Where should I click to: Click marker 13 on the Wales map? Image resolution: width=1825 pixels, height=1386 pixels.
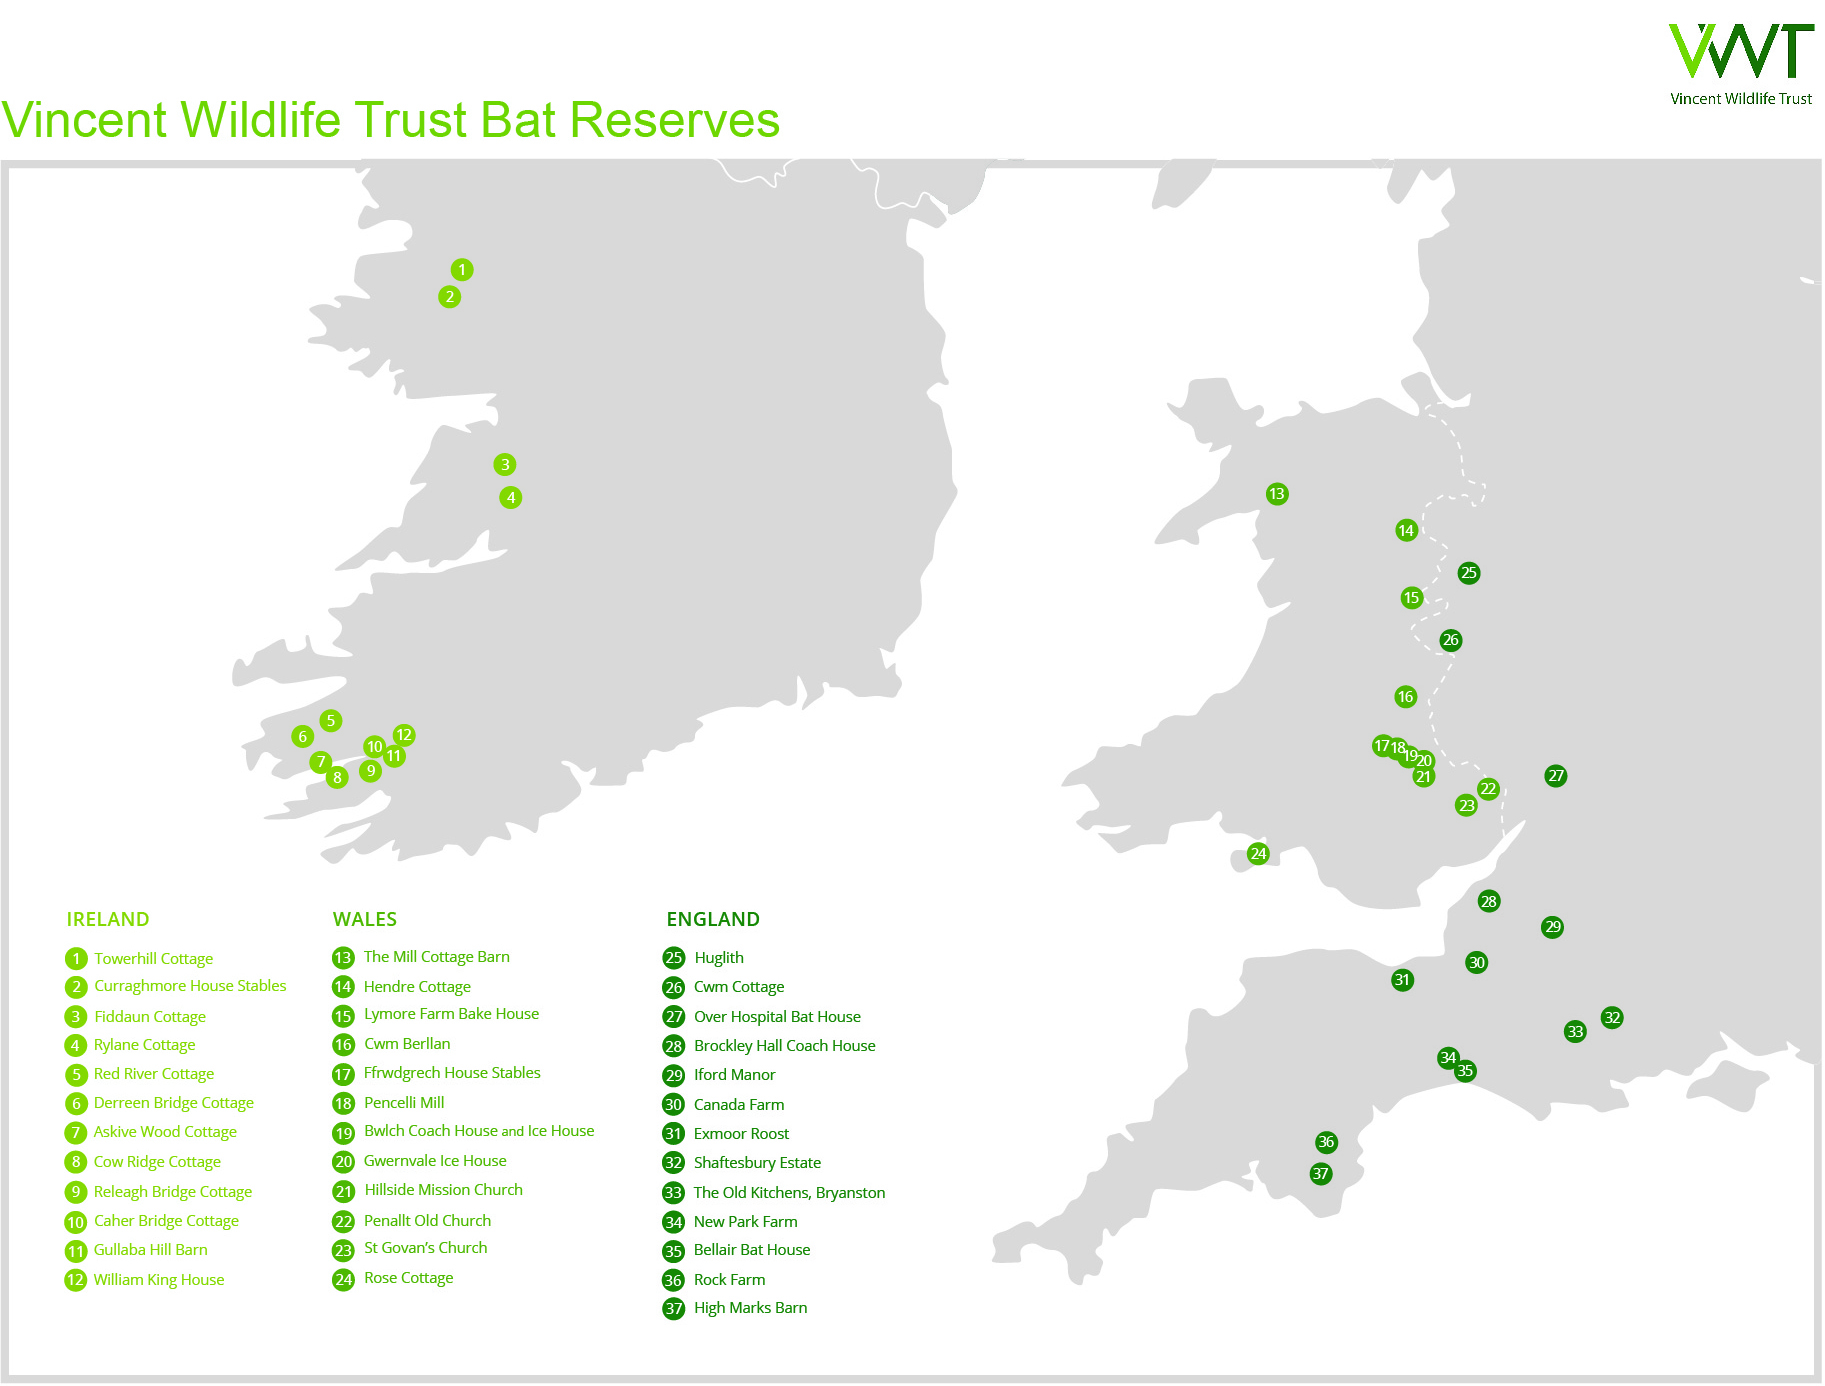(1277, 494)
